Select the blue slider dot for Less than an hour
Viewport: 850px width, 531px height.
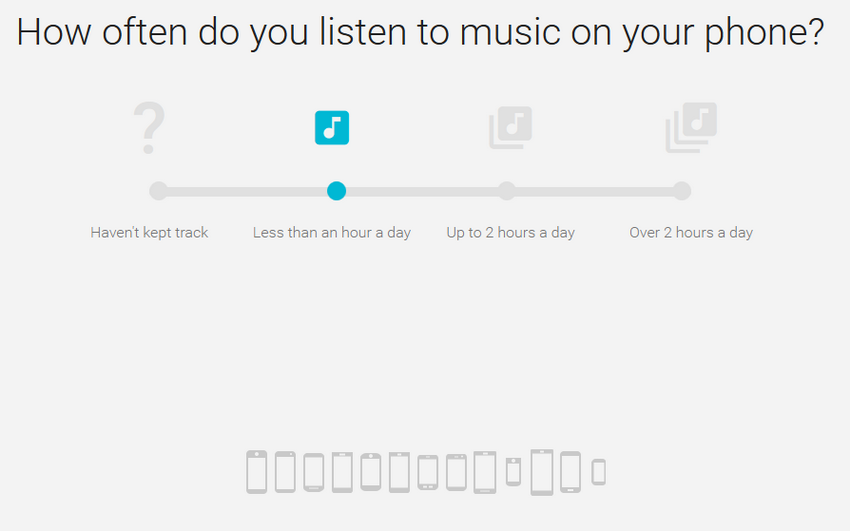click(337, 191)
